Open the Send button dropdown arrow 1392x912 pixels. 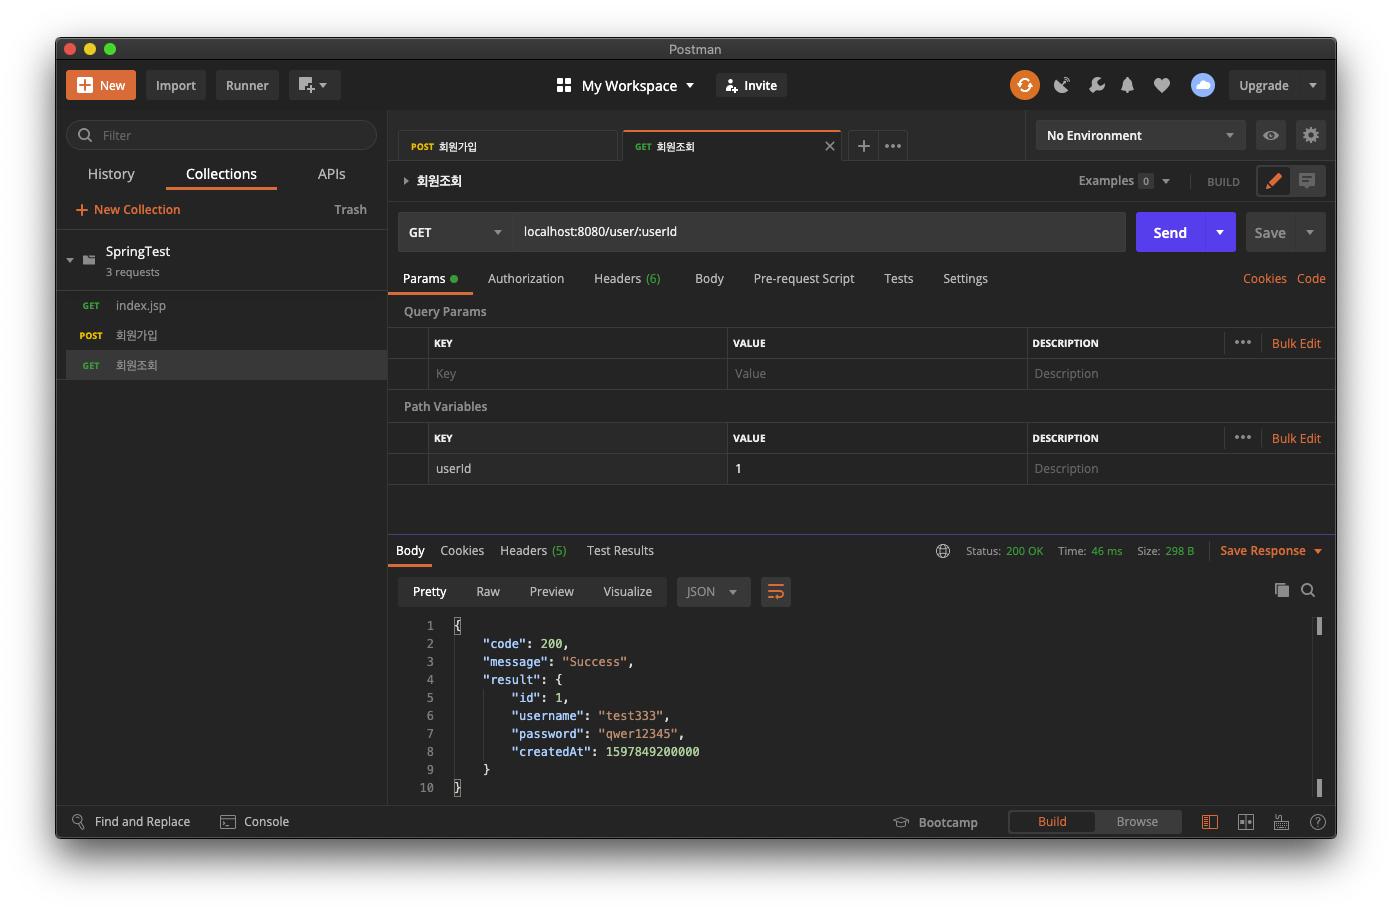1220,232
